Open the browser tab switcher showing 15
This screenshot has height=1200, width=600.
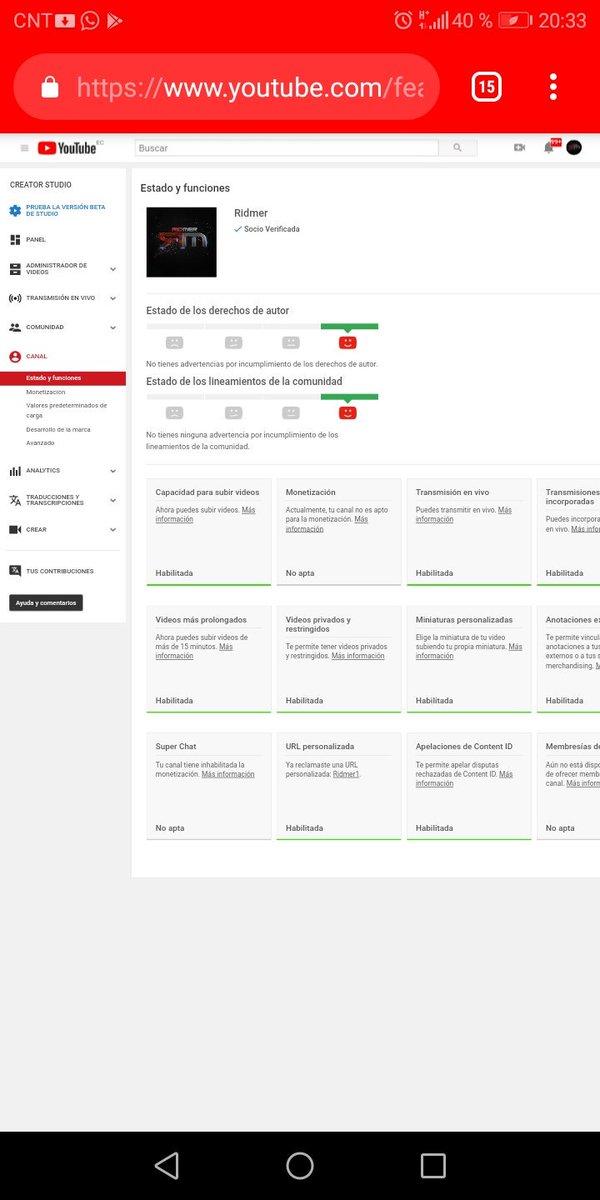pyautogui.click(x=486, y=88)
